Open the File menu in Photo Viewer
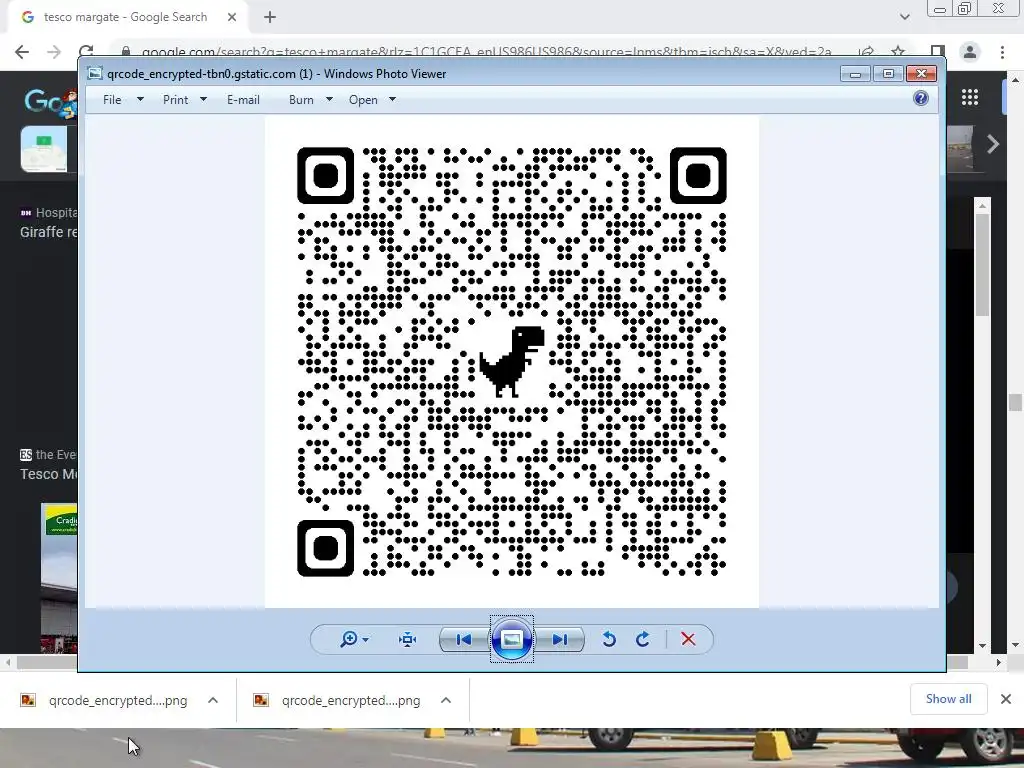Viewport: 1024px width, 768px height. tap(112, 100)
